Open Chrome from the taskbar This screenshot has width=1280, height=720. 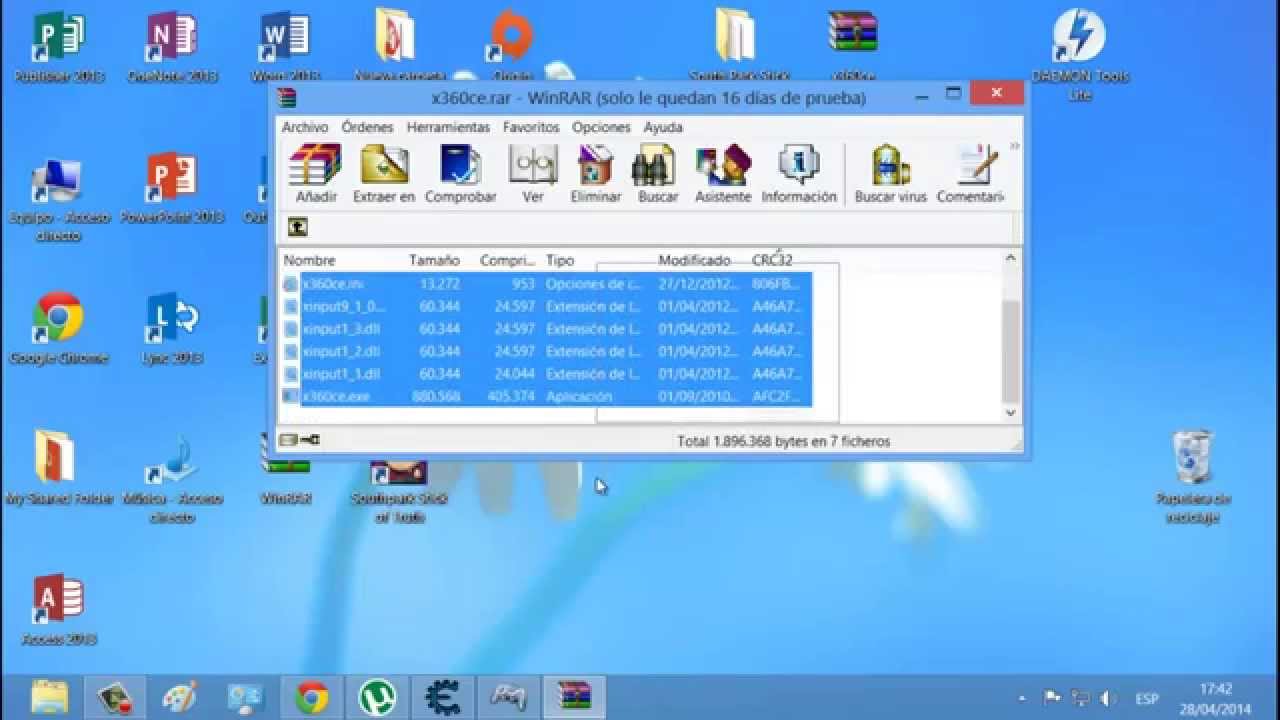point(312,697)
